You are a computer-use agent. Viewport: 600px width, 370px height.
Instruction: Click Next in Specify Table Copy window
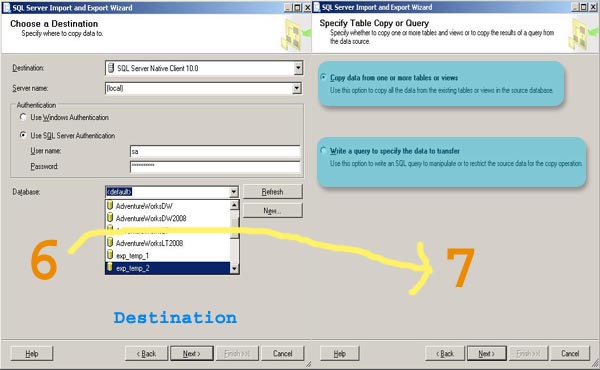(487, 354)
